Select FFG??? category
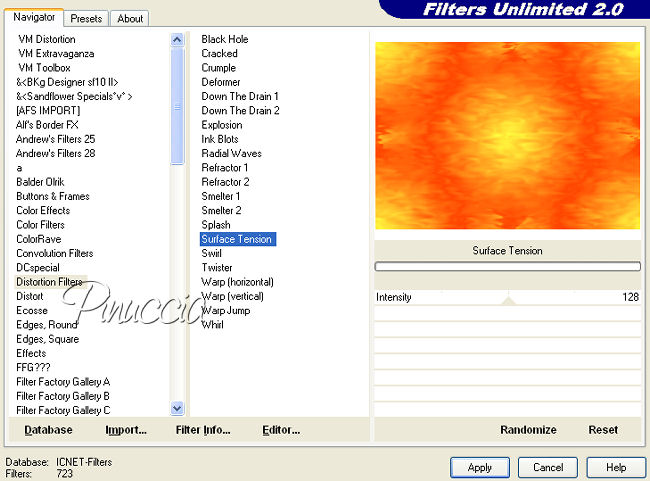Image resolution: width=650 pixels, height=481 pixels. pos(33,367)
